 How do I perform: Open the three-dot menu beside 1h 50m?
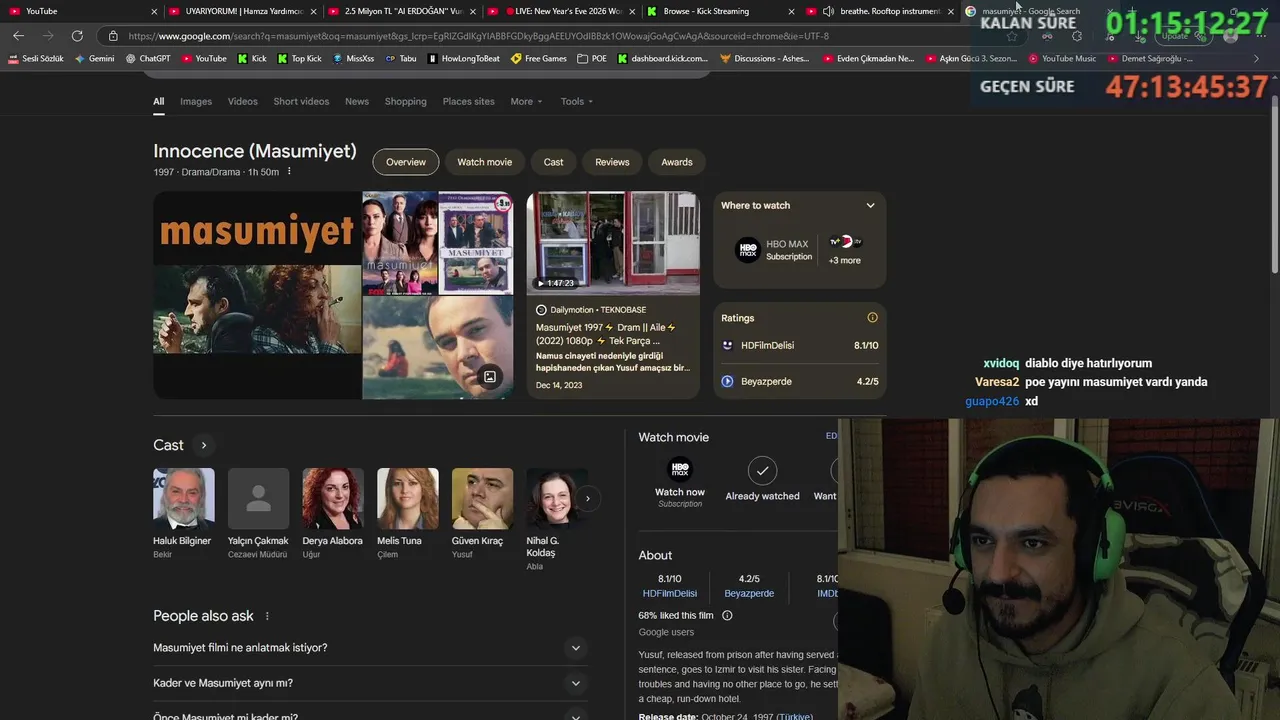(289, 172)
